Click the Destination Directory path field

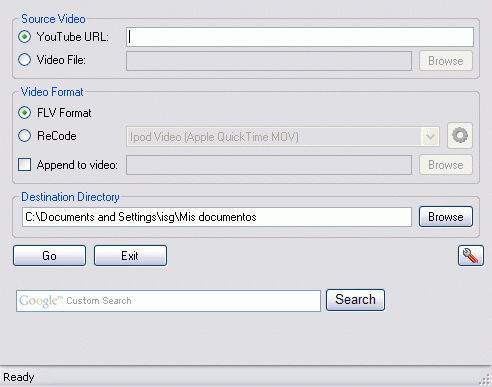click(x=217, y=217)
